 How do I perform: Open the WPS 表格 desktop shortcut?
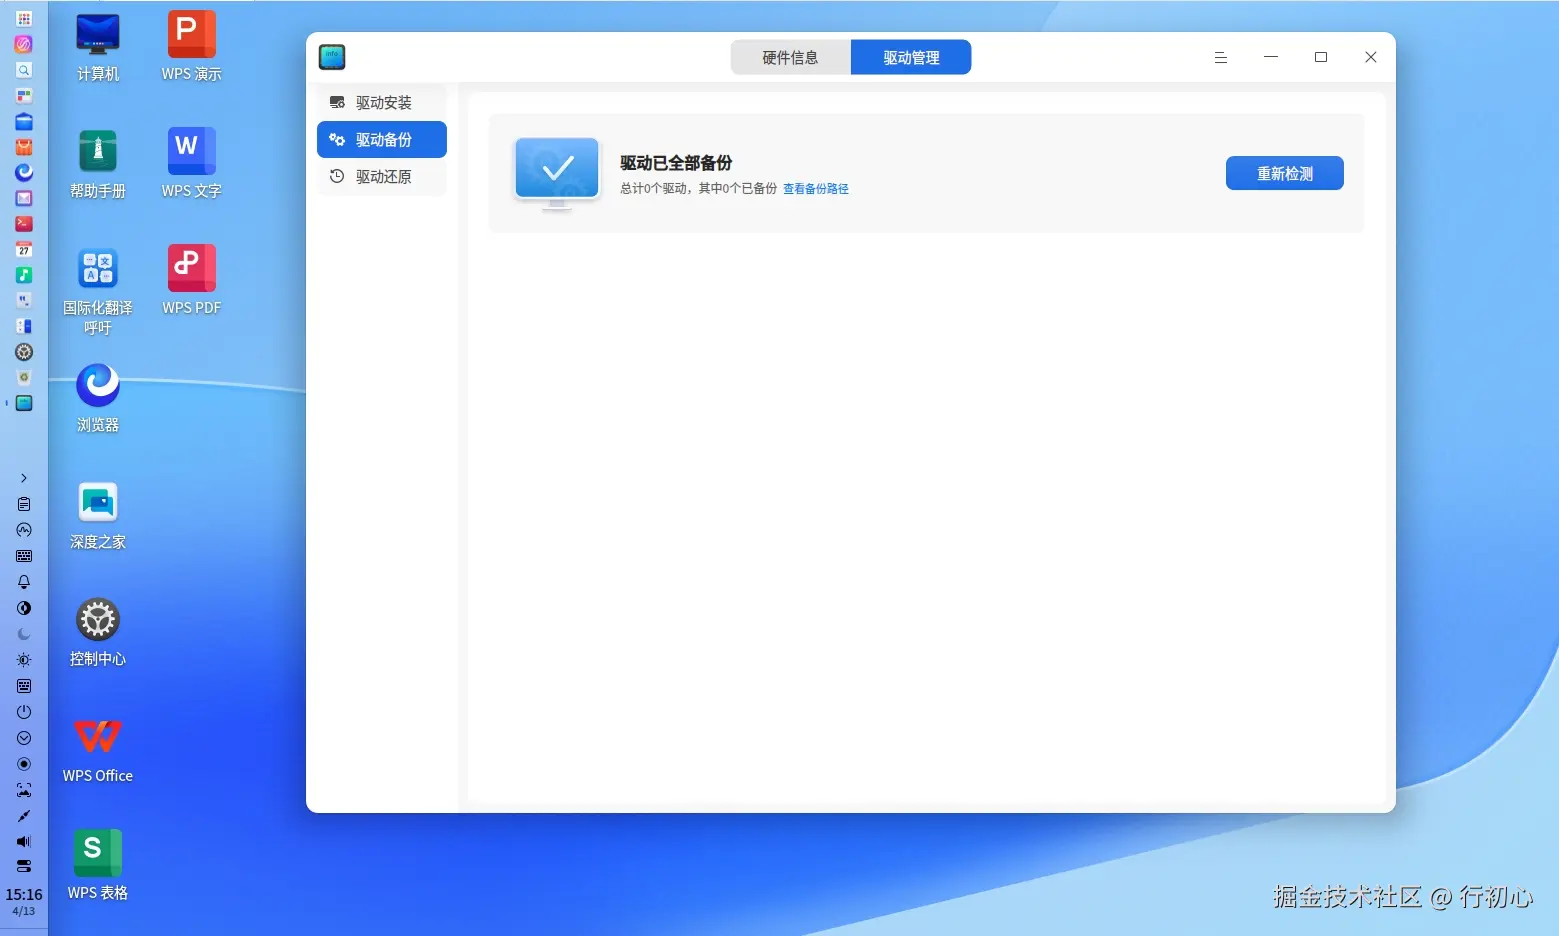click(98, 866)
